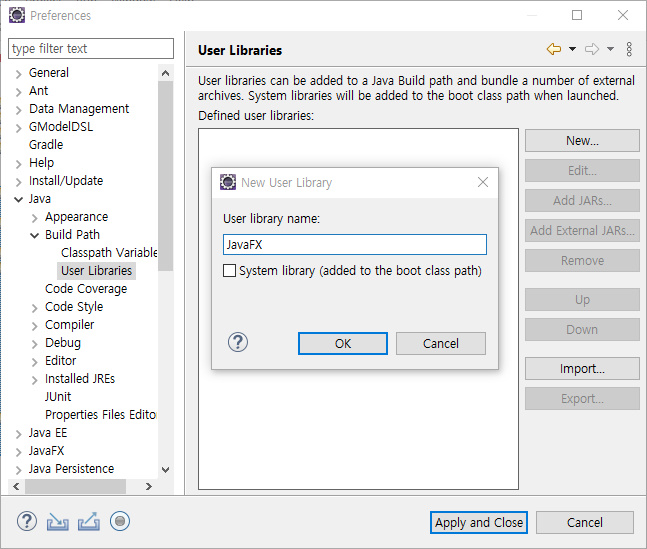647x549 pixels.
Task: Expand the Installed JREs node
Action: tap(35, 380)
